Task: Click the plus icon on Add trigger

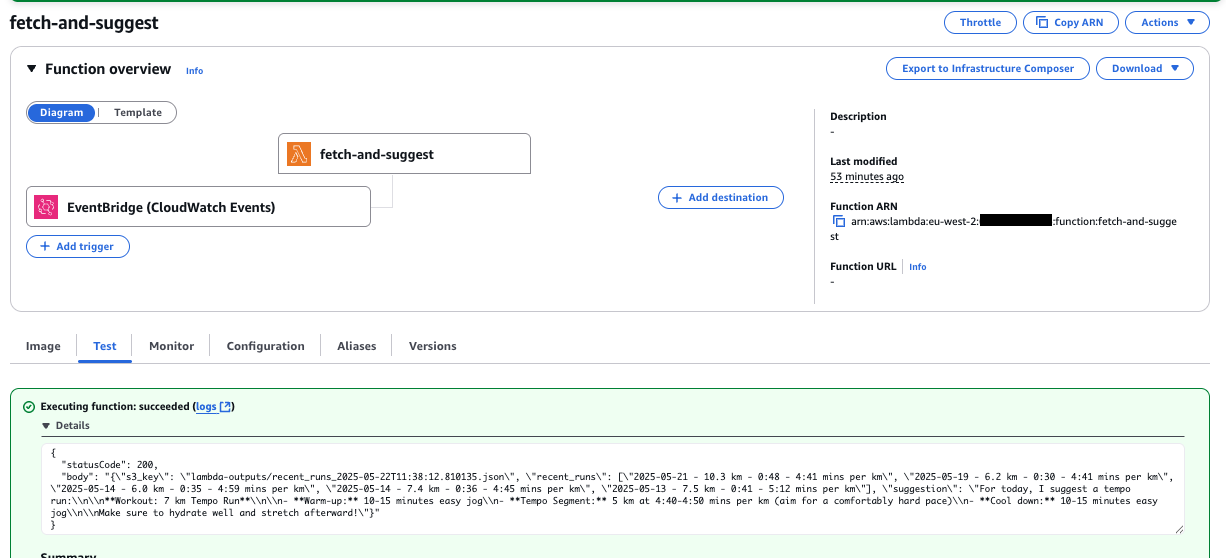Action: click(45, 246)
